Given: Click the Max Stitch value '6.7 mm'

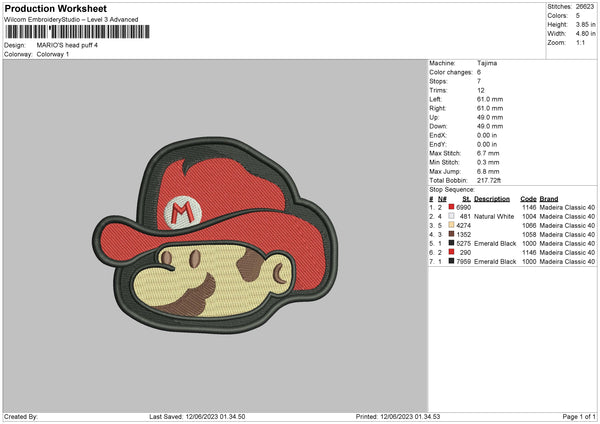Looking at the screenshot, I should click(488, 153).
